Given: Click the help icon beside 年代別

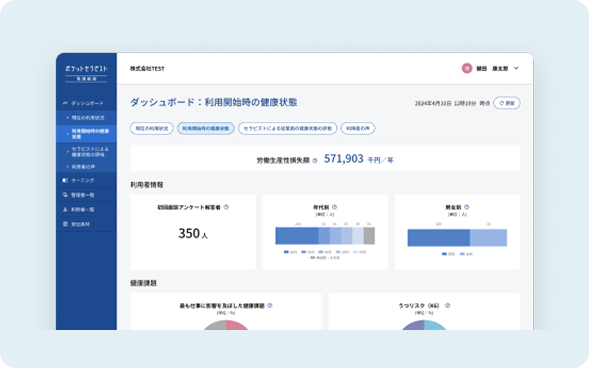Looking at the screenshot, I should coord(334,207).
